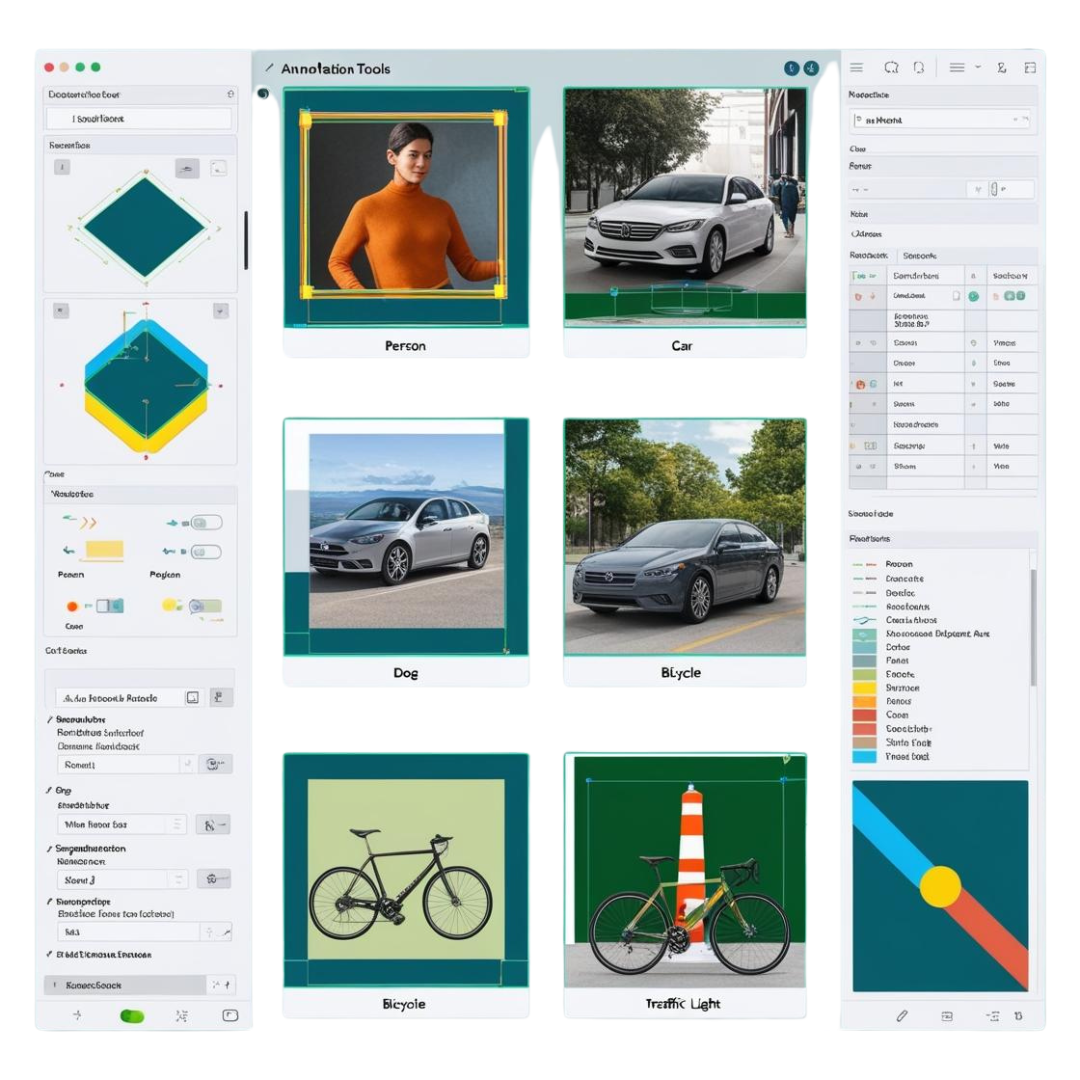Click the Traffic Light label button
Screen dimensions: 1080x1080
pyautogui.click(x=684, y=1003)
